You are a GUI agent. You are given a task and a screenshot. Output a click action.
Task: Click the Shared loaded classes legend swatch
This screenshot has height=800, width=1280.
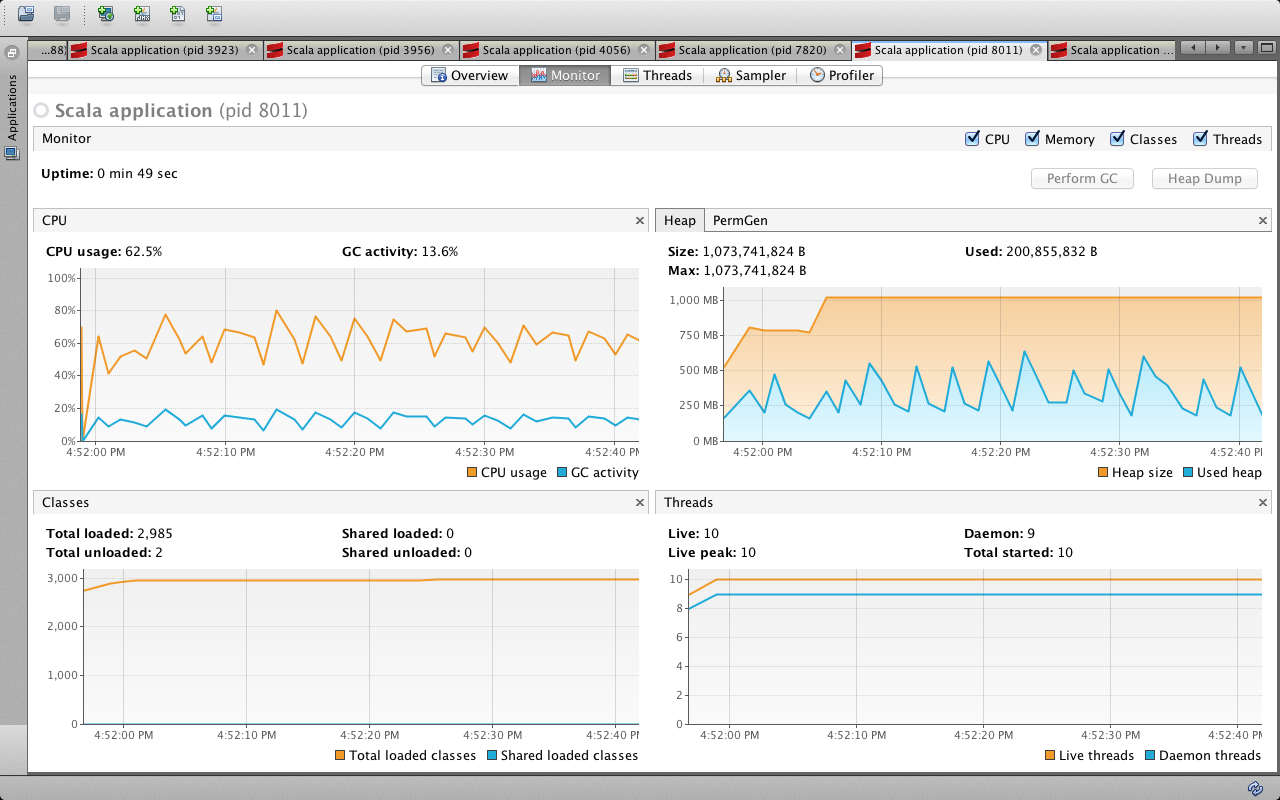(x=492, y=755)
